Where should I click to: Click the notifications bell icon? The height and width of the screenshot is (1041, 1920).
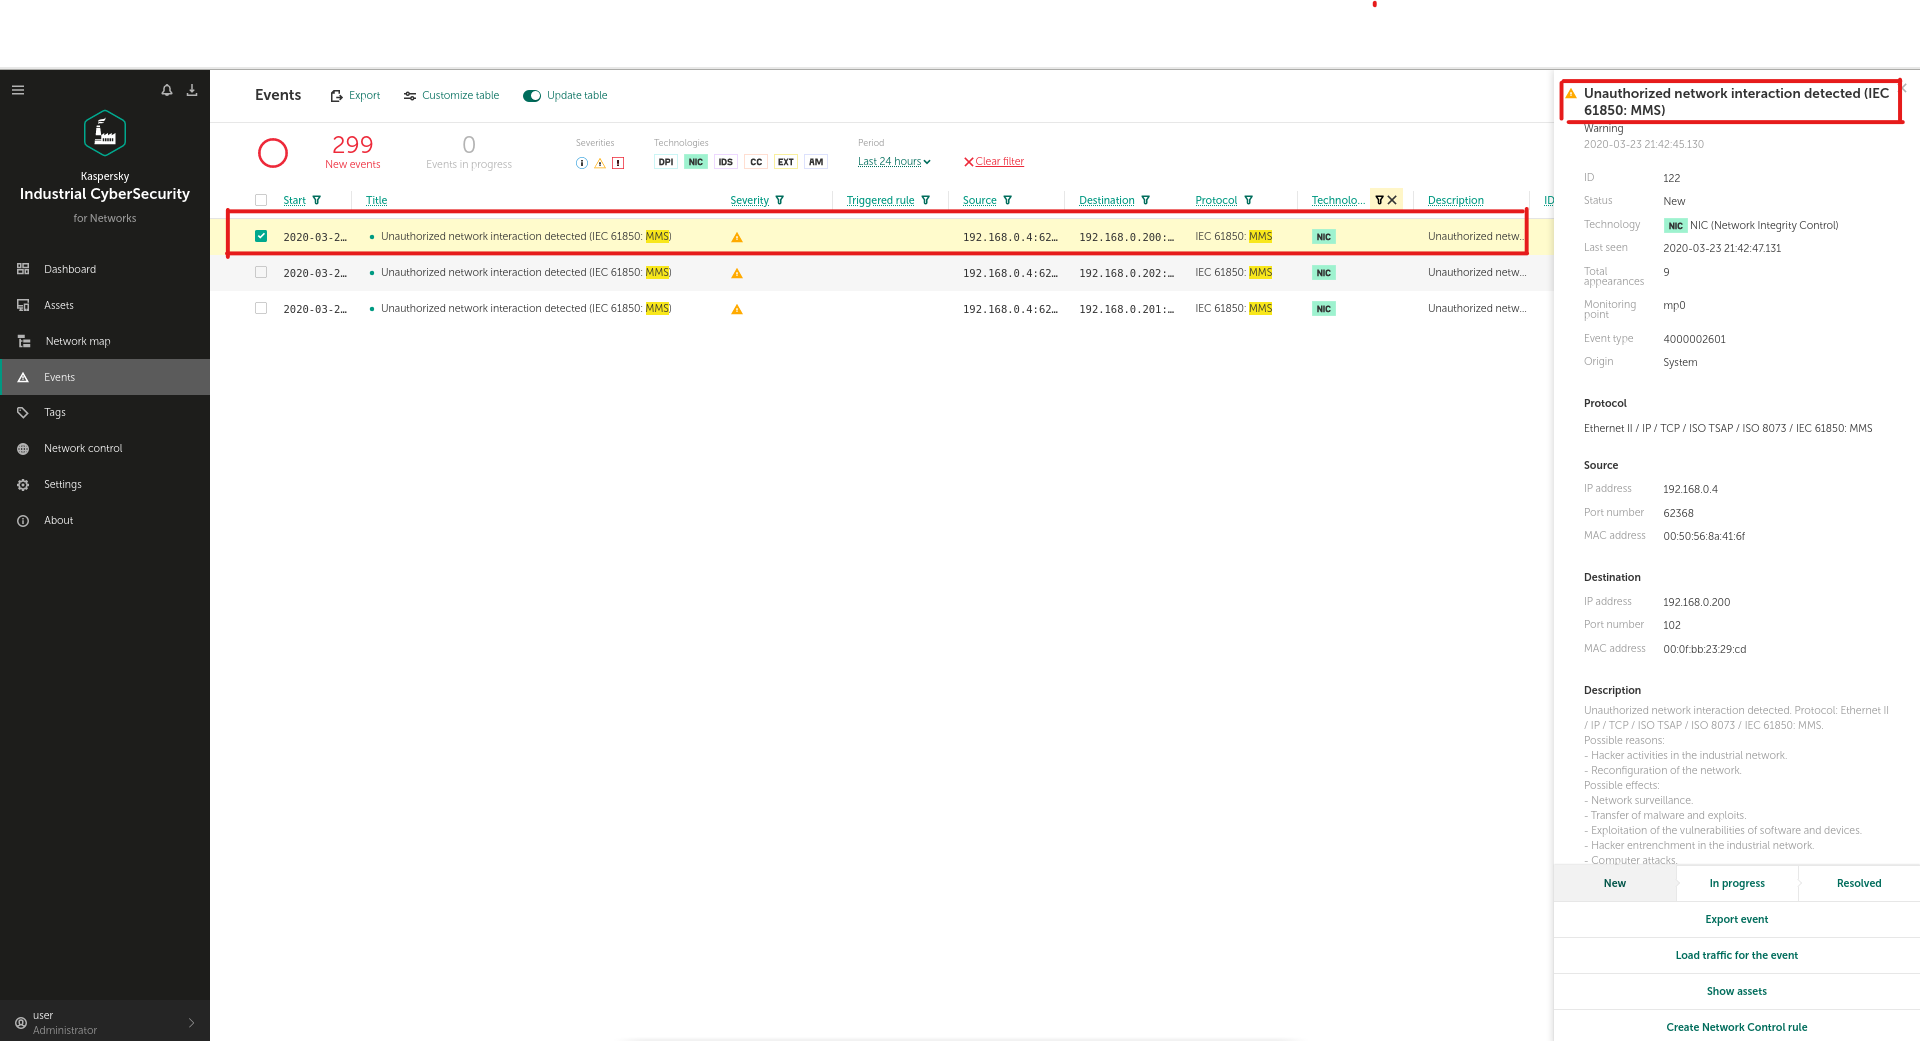pos(167,90)
